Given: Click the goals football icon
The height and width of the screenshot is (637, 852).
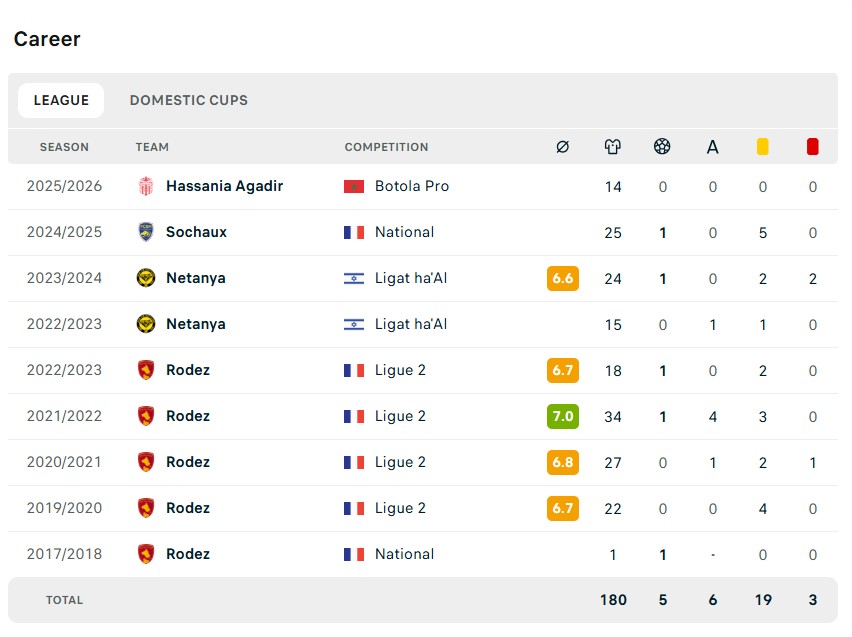Looking at the screenshot, I should (662, 146).
